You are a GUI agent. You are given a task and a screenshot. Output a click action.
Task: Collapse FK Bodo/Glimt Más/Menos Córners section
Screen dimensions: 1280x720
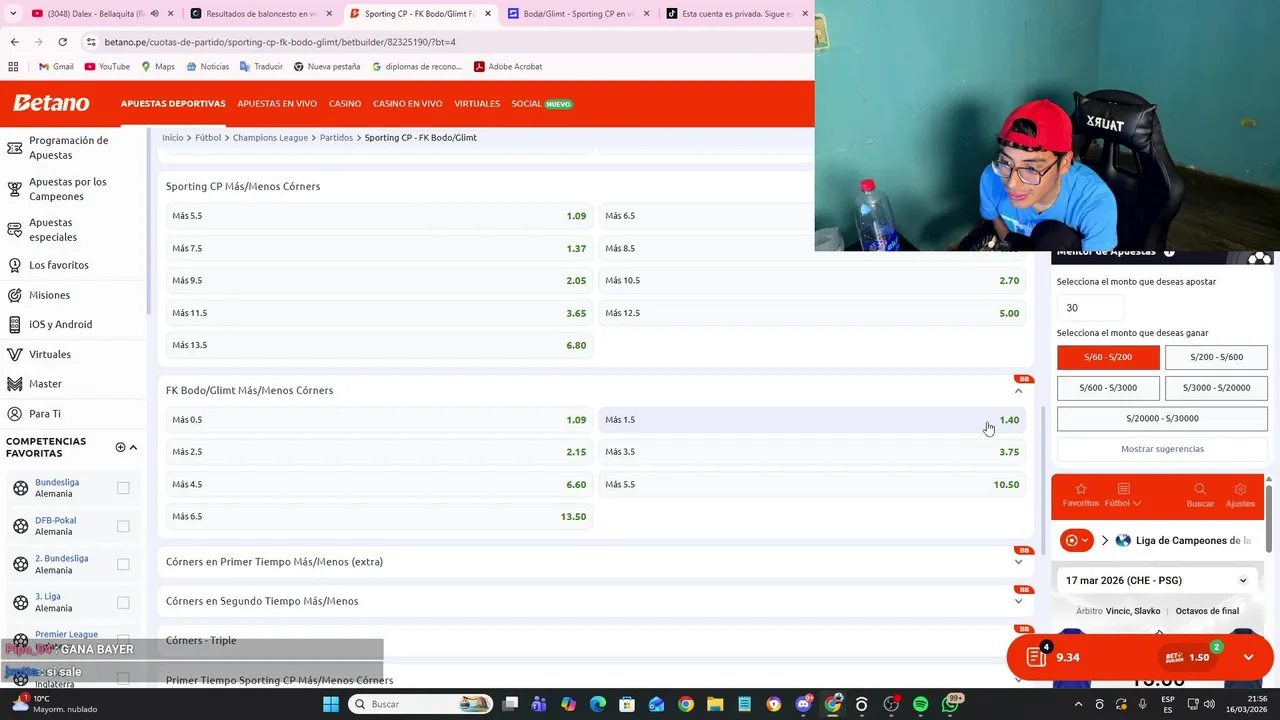pyautogui.click(x=1018, y=390)
